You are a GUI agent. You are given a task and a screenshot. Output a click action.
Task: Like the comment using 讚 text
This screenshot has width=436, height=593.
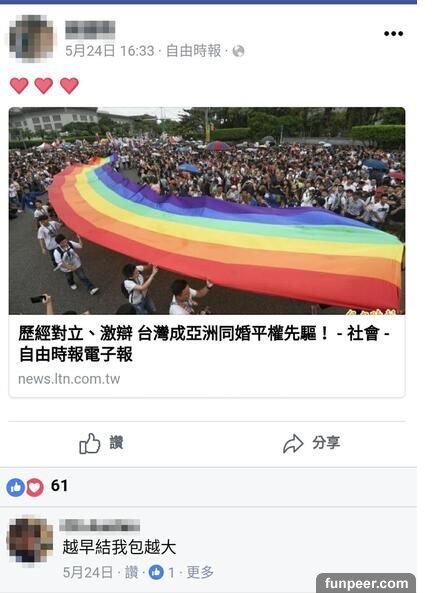point(131,572)
